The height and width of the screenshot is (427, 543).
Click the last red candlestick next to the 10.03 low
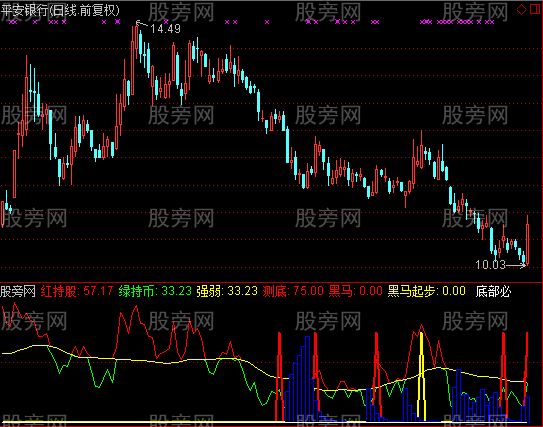(x=527, y=240)
